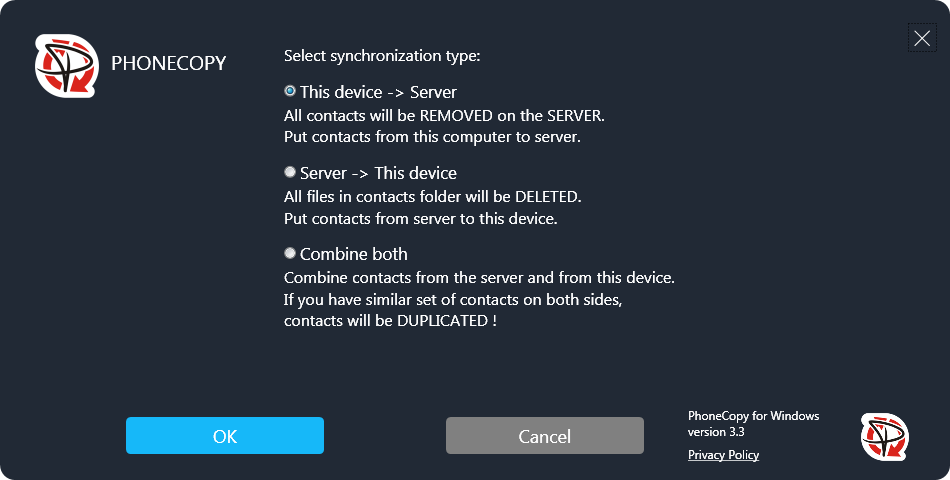Click "Put contacts from this computer to server"
Screen dimensions: 950x480
pos(432,136)
